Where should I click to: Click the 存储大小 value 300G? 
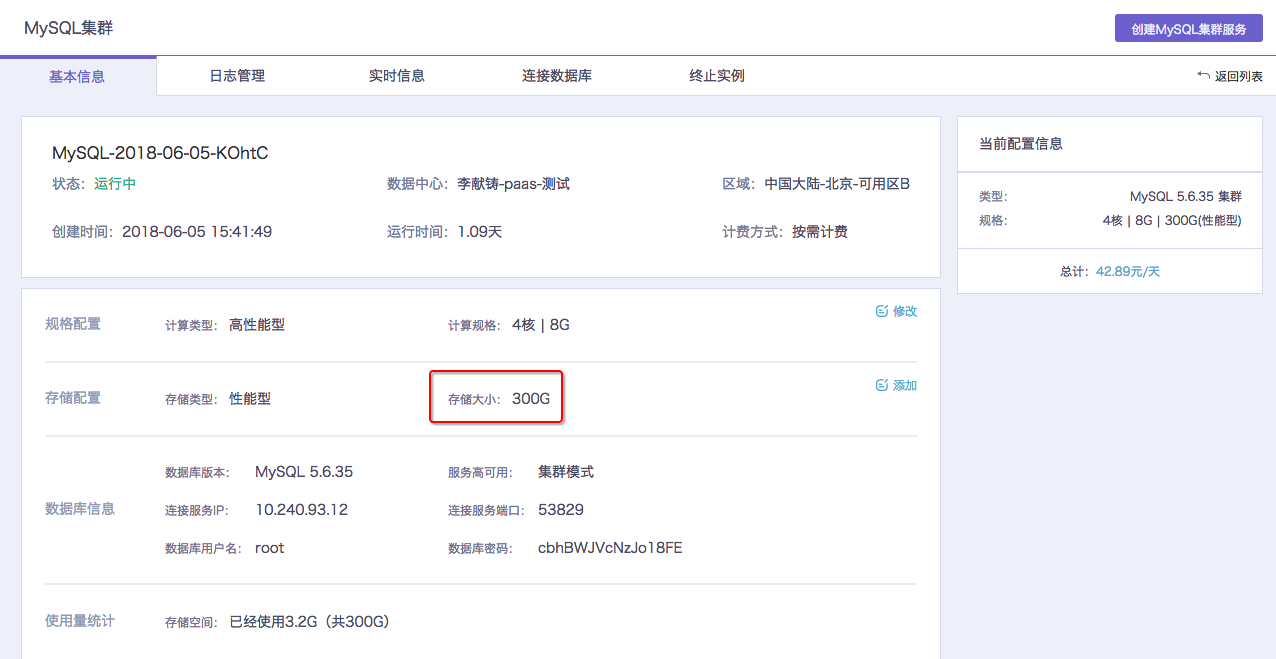pyautogui.click(x=531, y=398)
